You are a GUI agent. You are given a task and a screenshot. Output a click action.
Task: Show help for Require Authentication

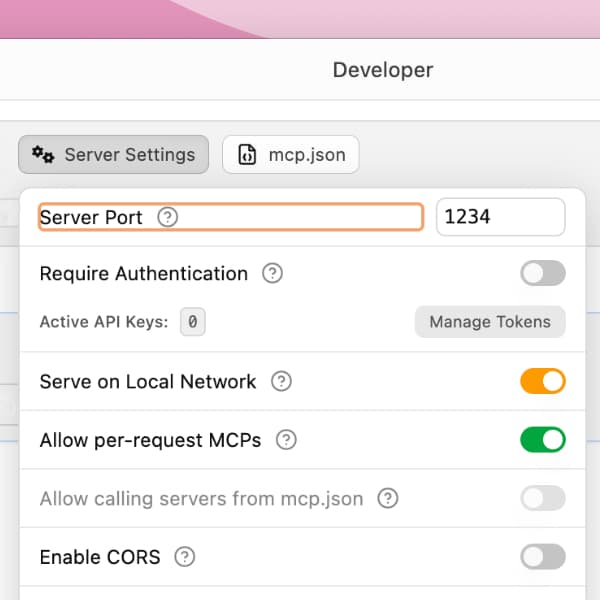pos(272,273)
